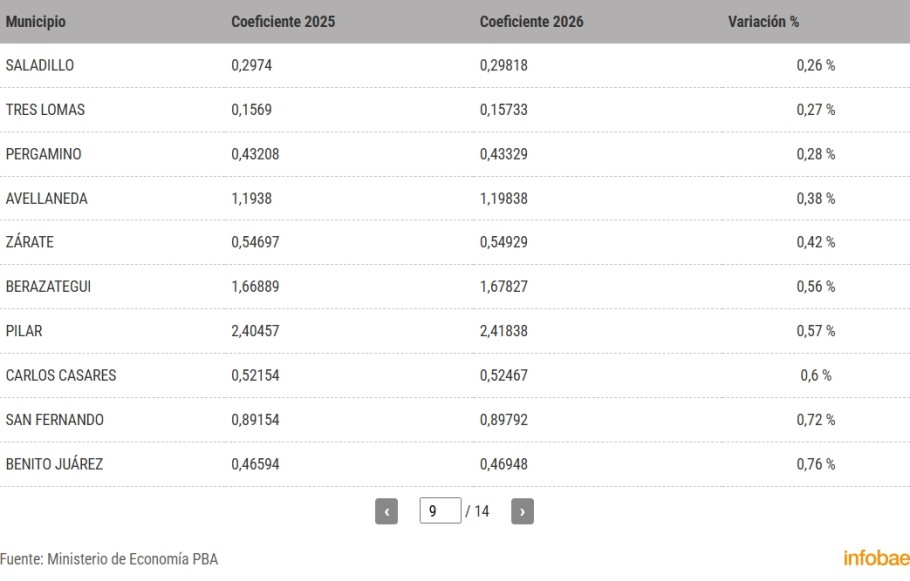The image size is (910, 581).
Task: Go to the previous table page
Action: (x=388, y=511)
